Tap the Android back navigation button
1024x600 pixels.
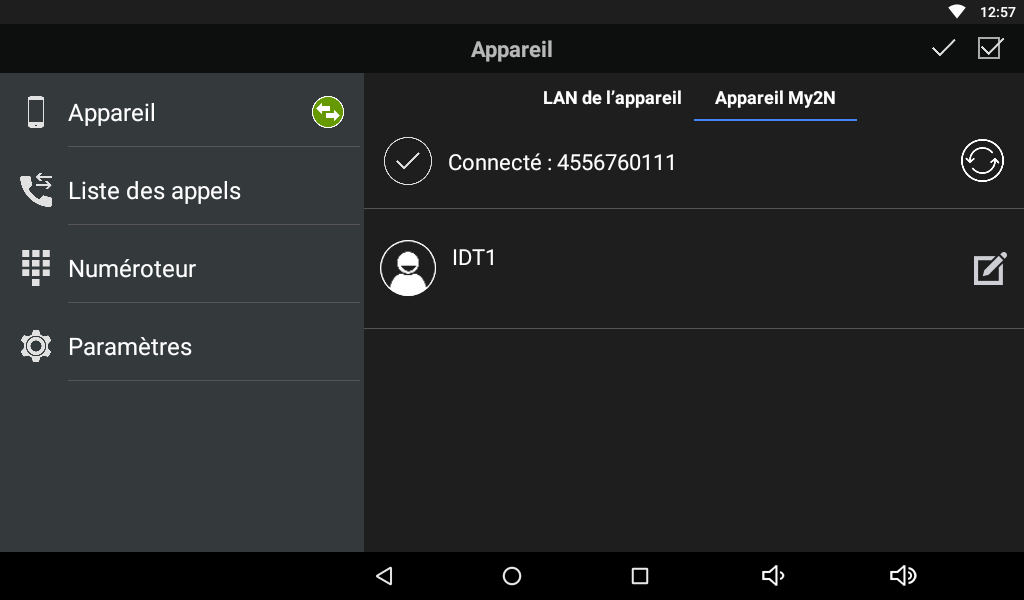384,576
